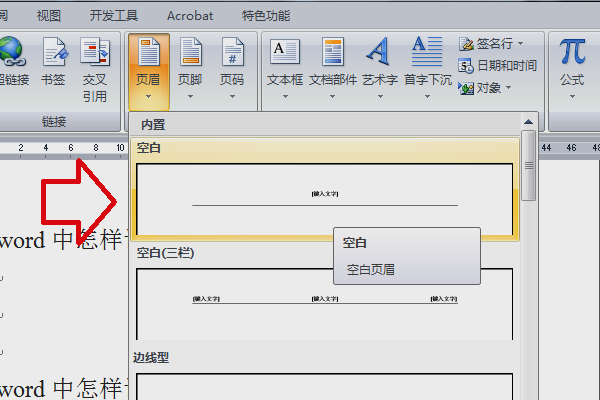
Task: Expand the 文档部件 dropdown arrow
Action: (x=333, y=96)
